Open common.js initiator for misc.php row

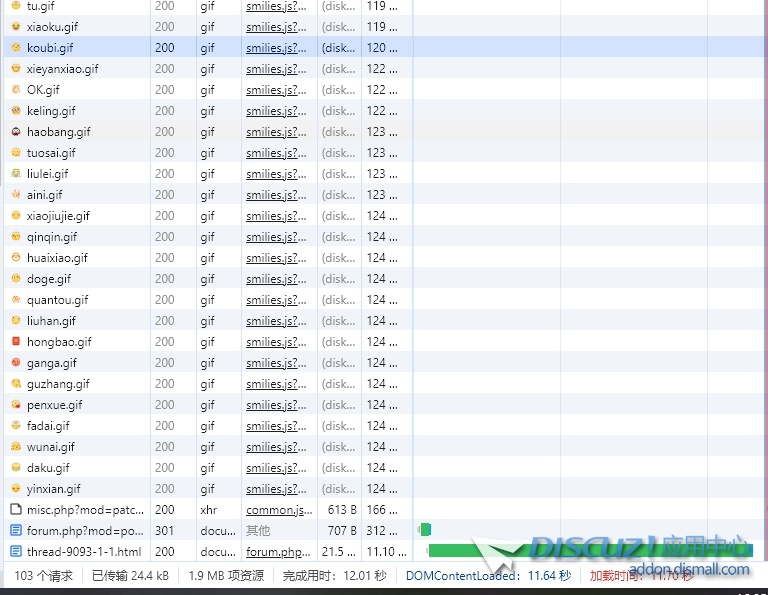point(279,510)
